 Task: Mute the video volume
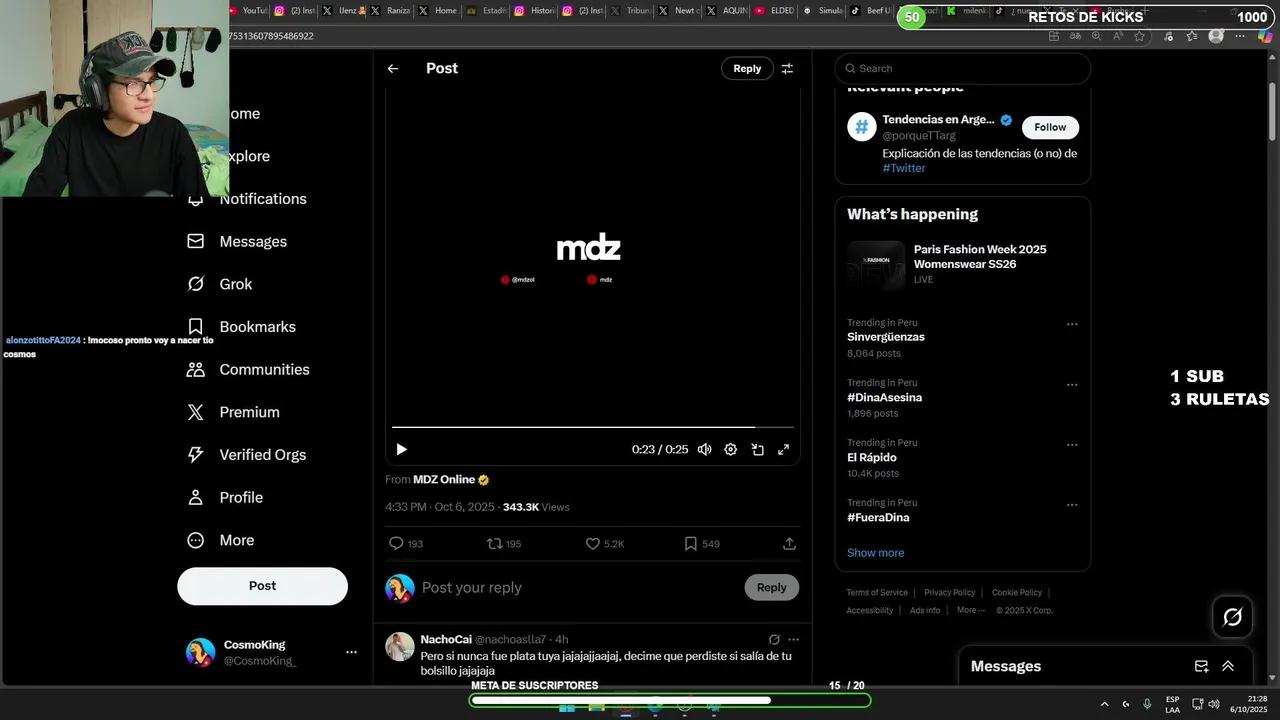click(x=704, y=450)
